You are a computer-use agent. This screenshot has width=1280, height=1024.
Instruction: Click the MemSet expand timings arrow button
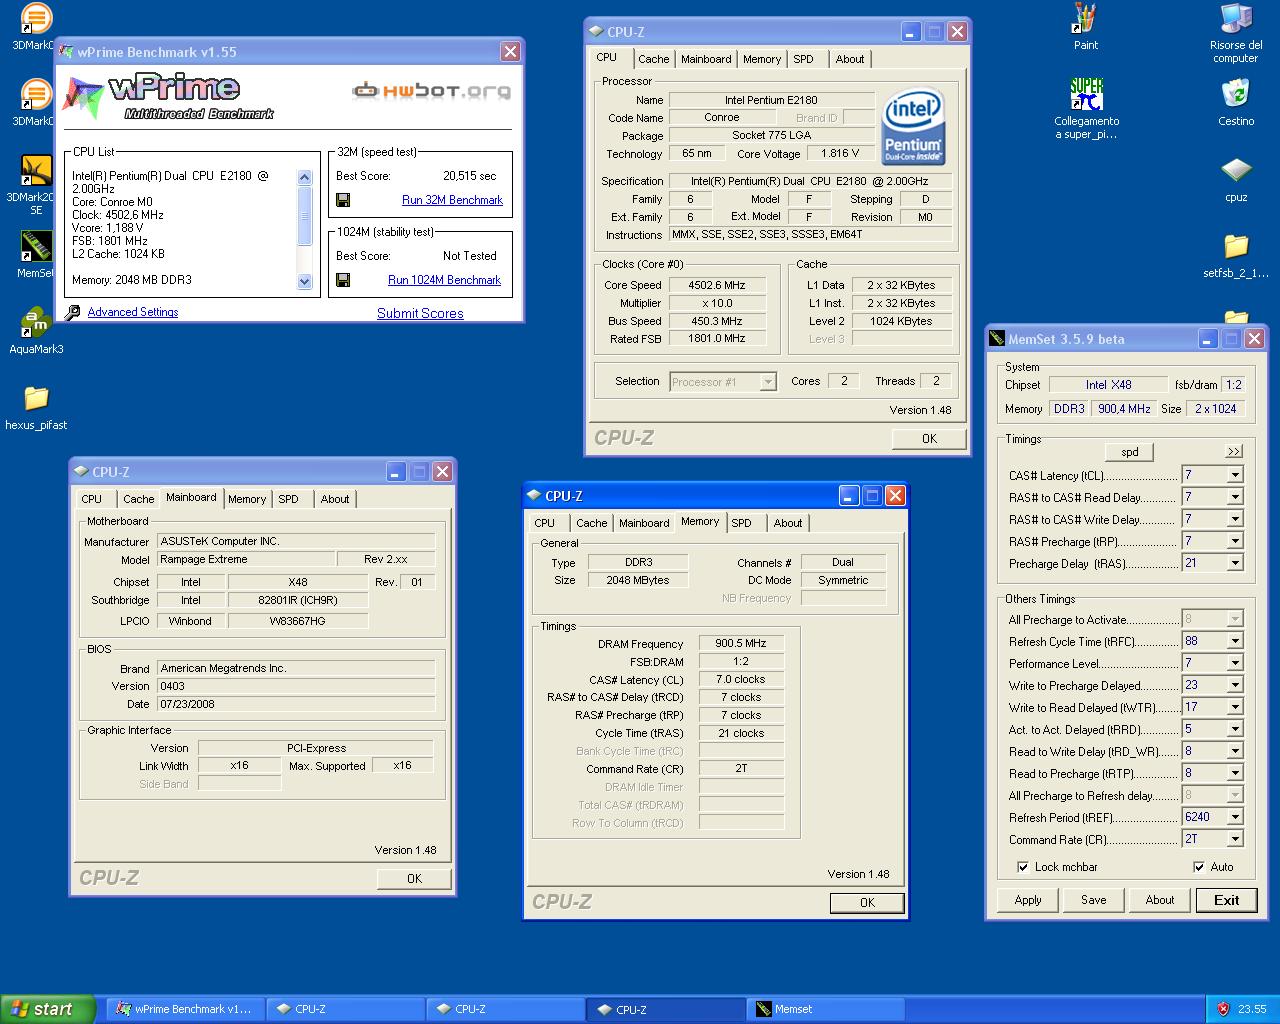coord(1233,452)
